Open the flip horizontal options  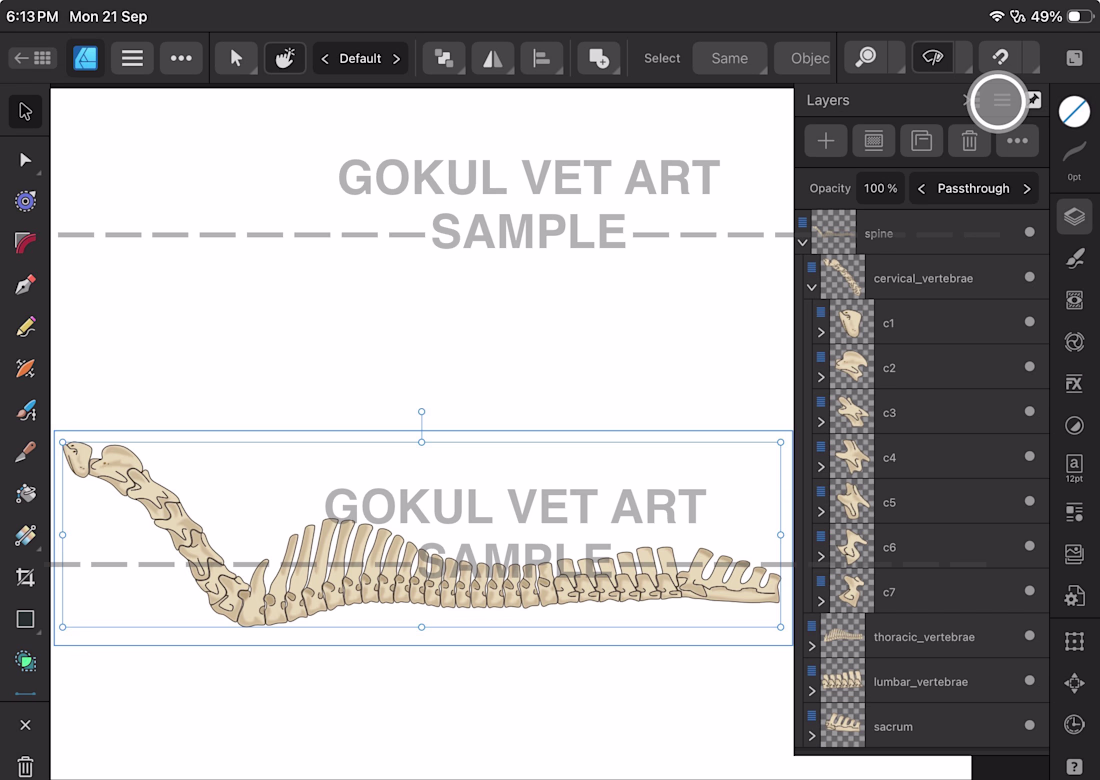click(492, 58)
